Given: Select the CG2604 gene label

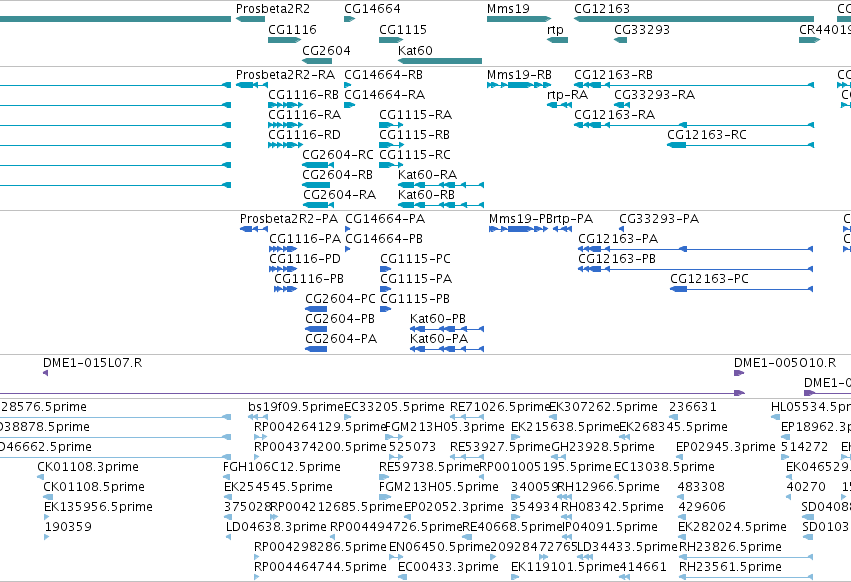Looking at the screenshot, I should tap(326, 50).
